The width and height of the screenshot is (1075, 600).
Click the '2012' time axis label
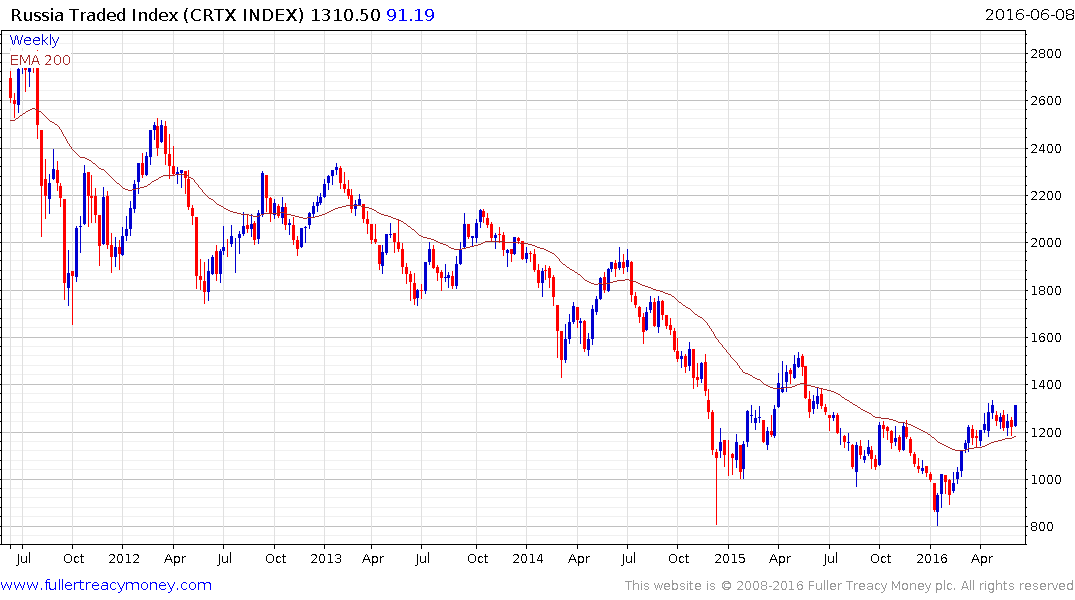click(124, 558)
